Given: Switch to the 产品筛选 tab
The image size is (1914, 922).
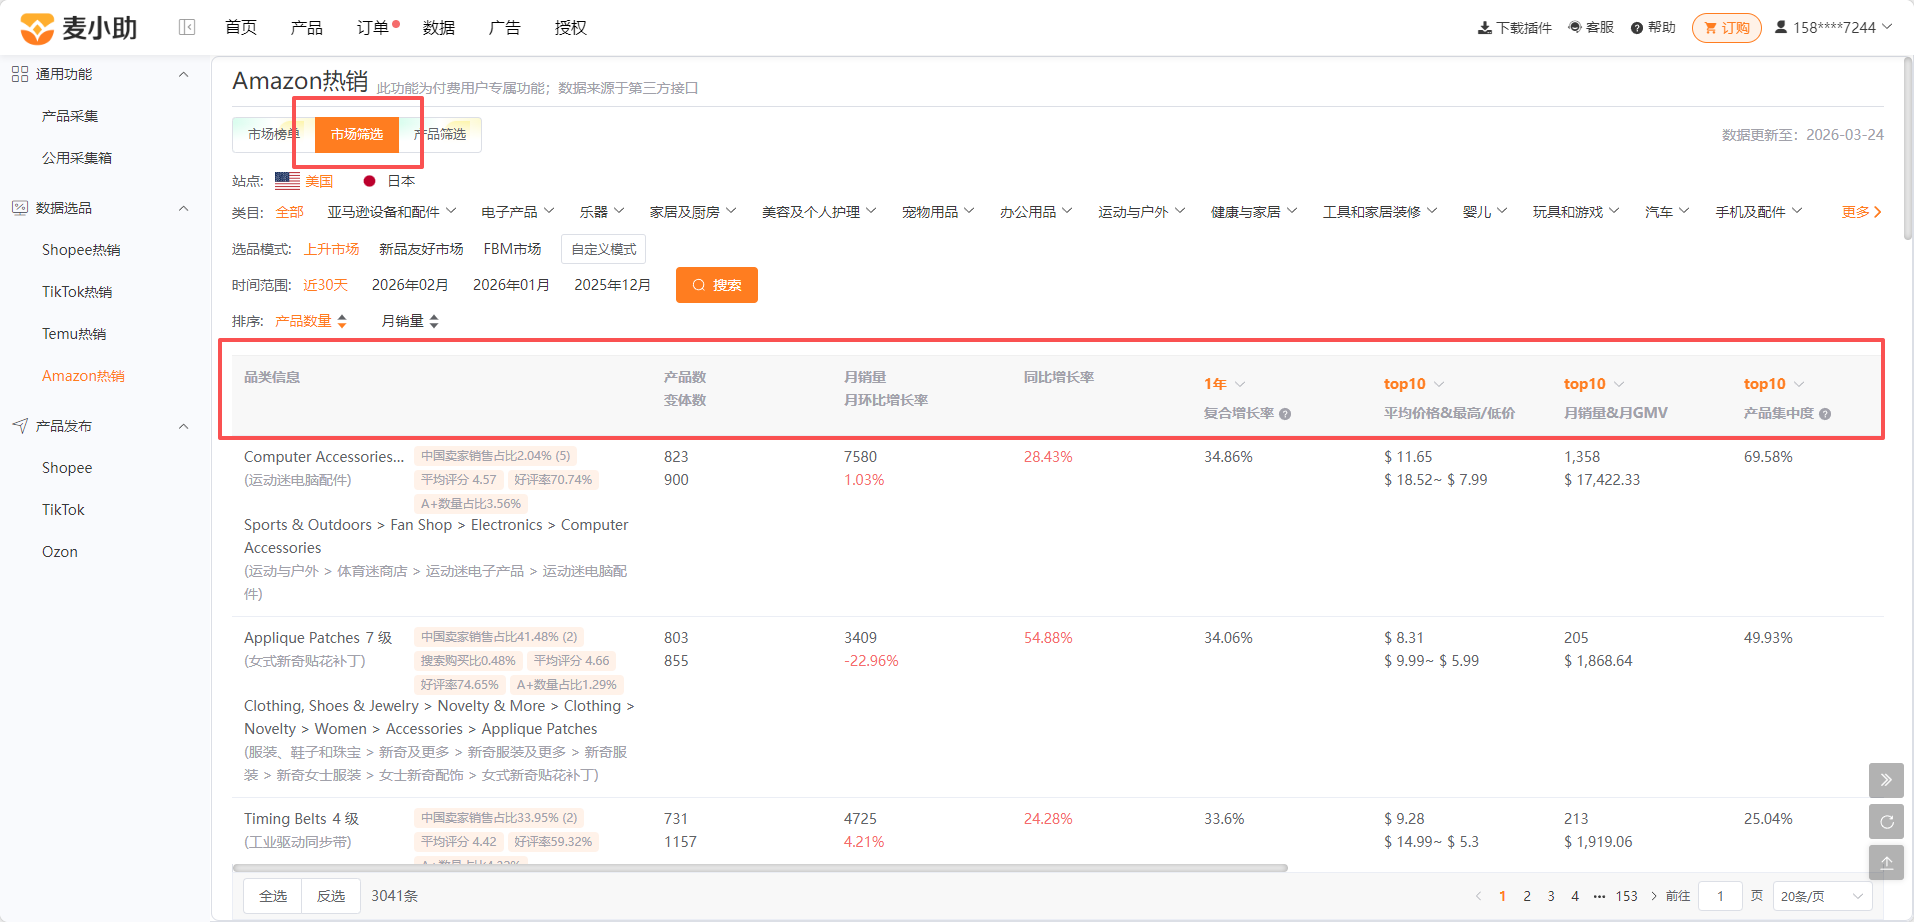Looking at the screenshot, I should [x=440, y=134].
